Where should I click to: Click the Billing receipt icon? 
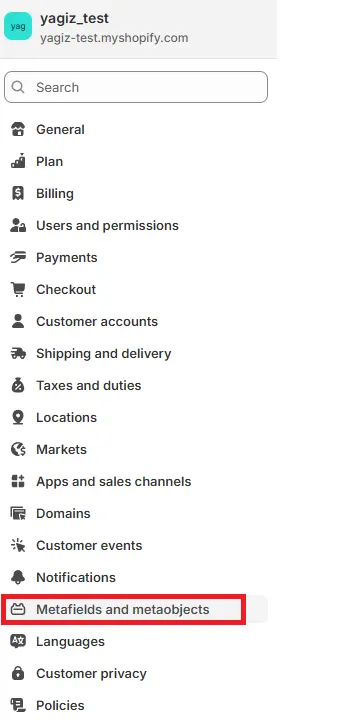[x=18, y=194]
